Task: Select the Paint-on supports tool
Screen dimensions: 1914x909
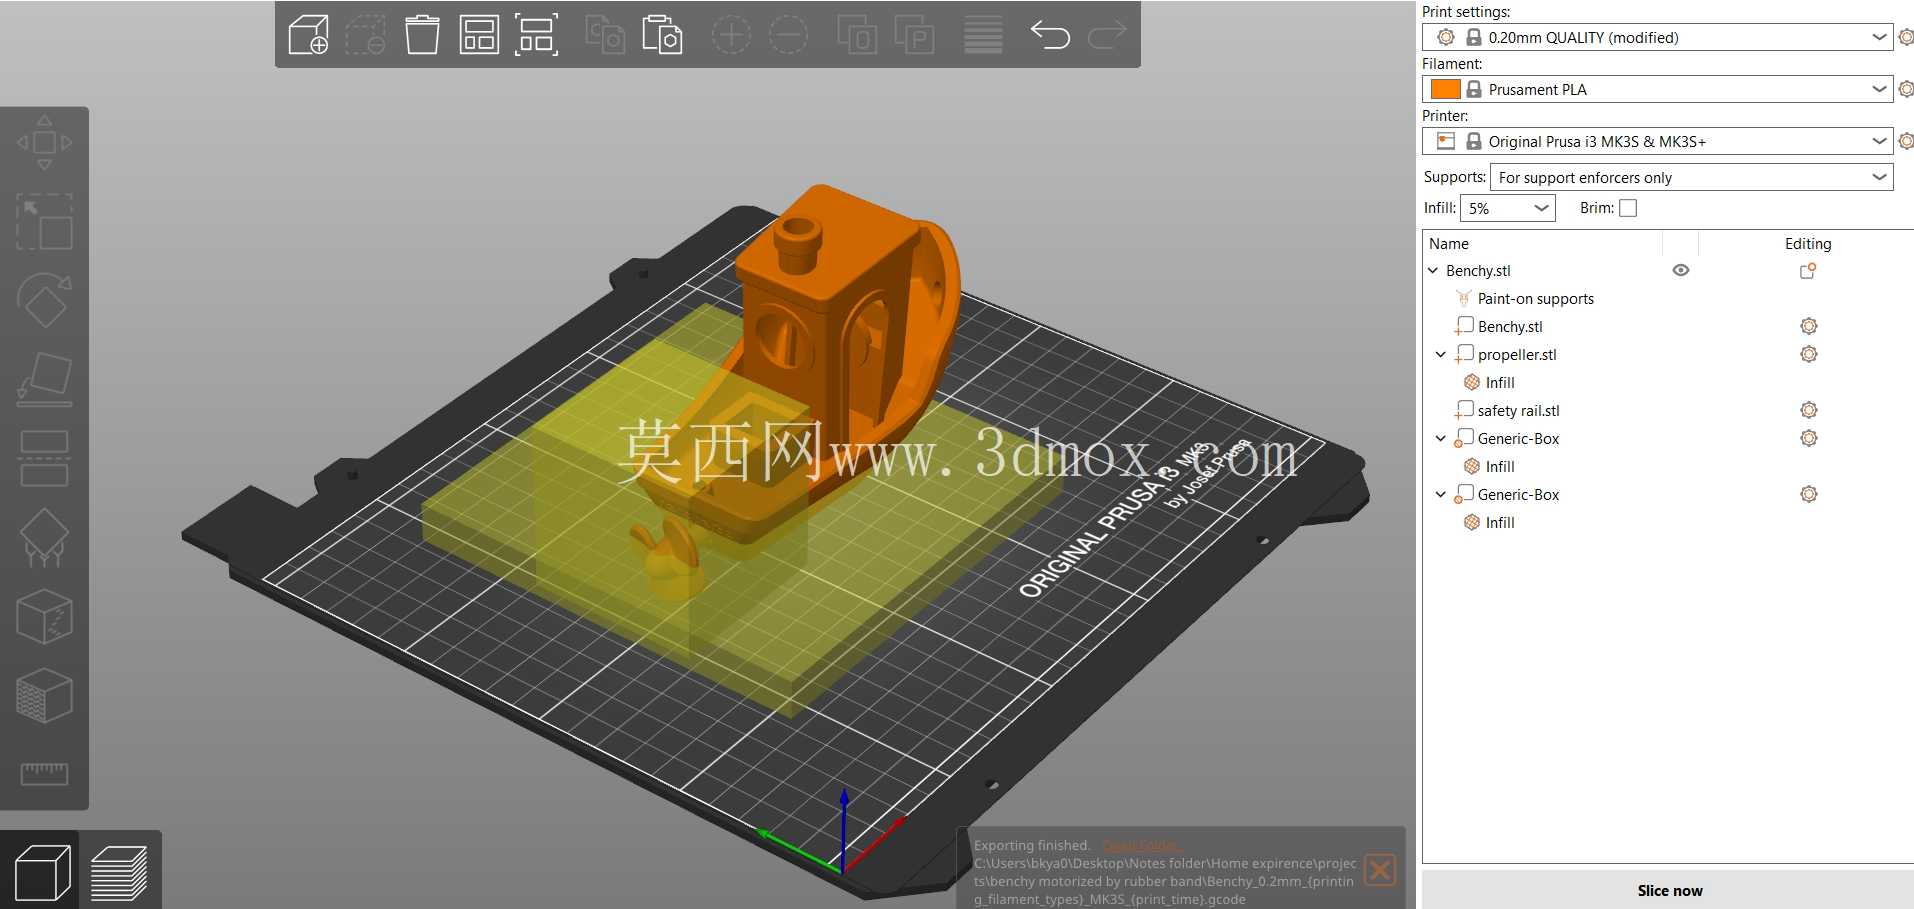Action: point(44,537)
